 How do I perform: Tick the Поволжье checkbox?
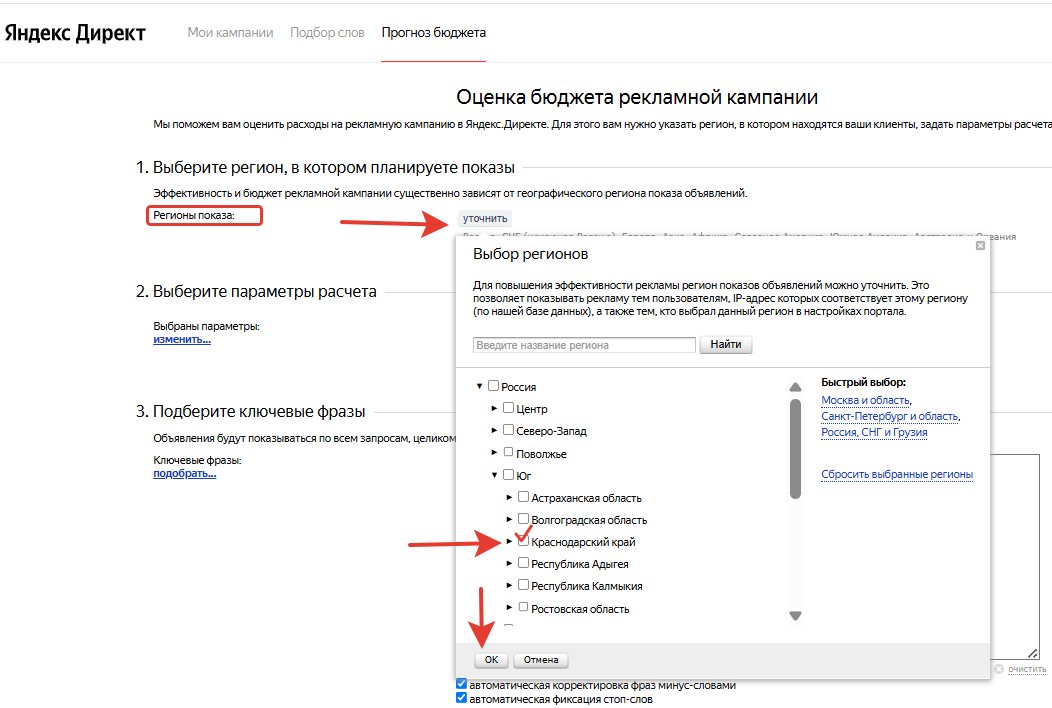point(509,452)
